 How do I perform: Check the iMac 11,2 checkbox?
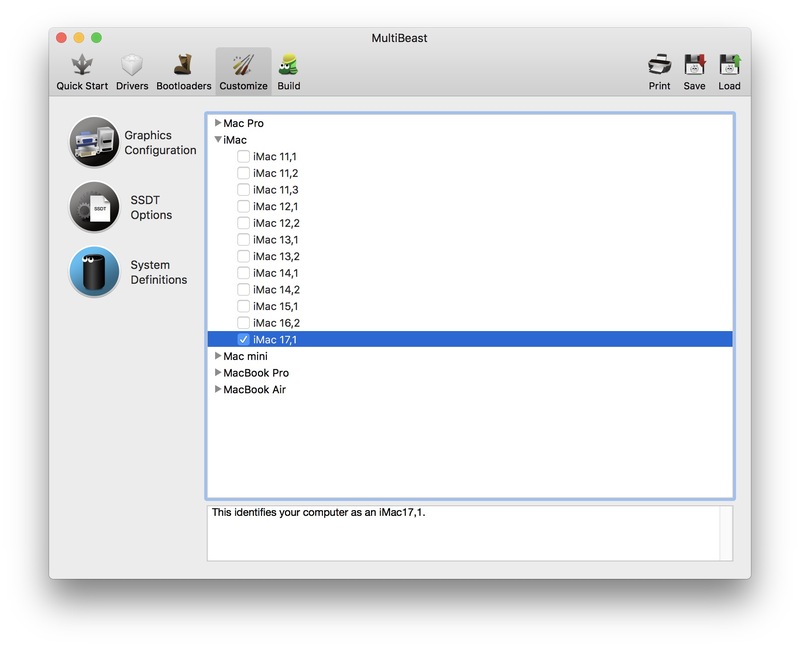pyautogui.click(x=243, y=173)
